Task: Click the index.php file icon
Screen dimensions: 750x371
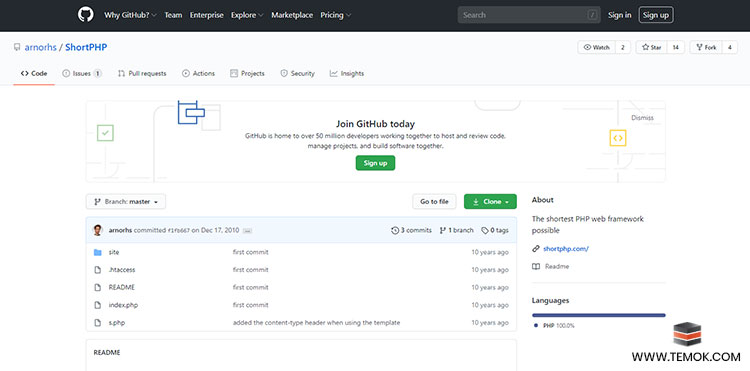Action: point(98,305)
